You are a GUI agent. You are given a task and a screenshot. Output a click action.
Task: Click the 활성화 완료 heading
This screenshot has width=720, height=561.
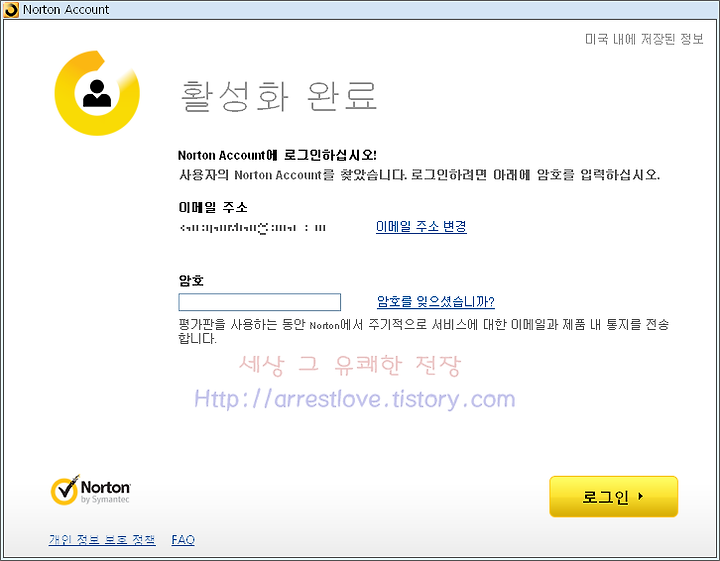point(279,96)
